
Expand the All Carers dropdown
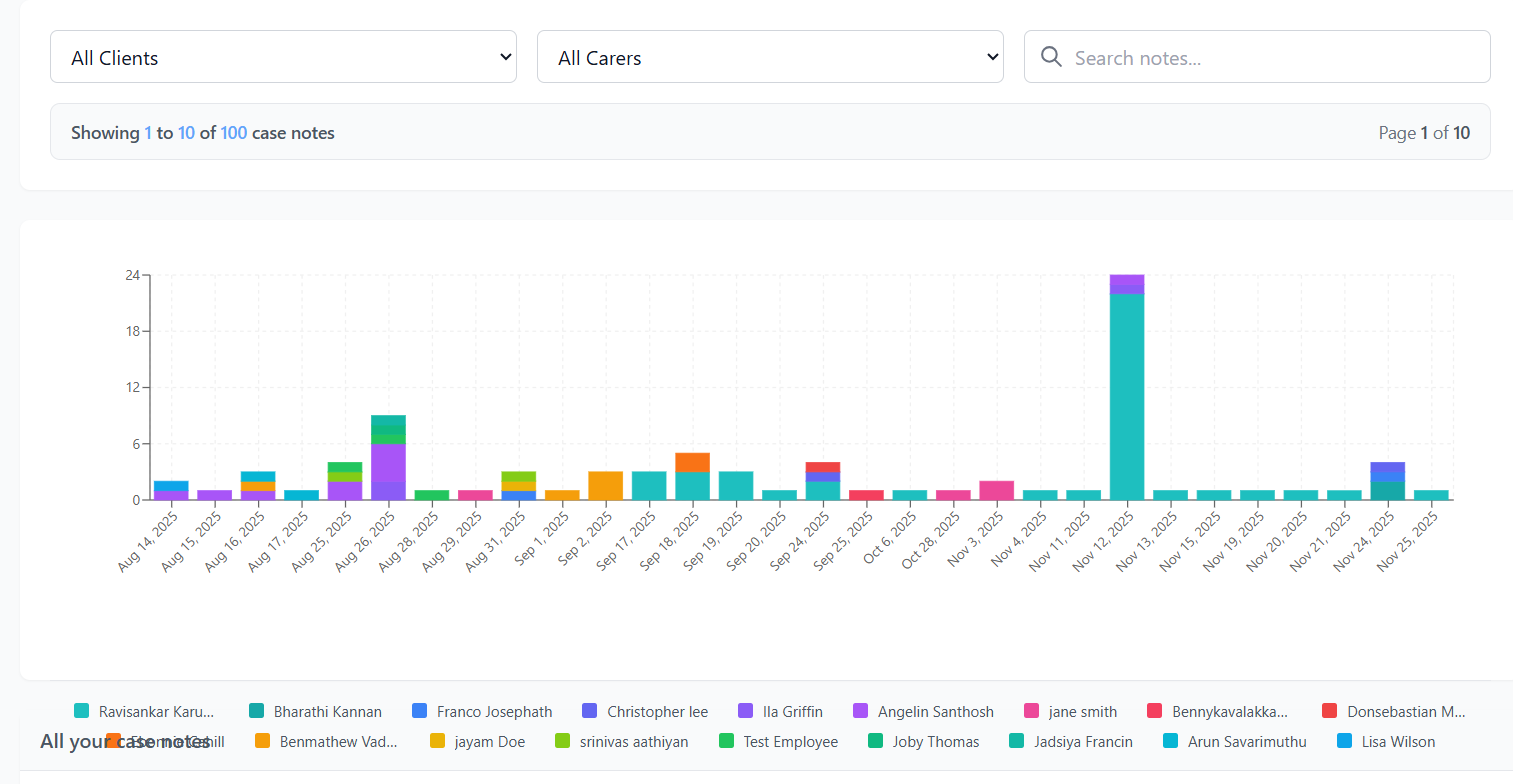coord(770,57)
